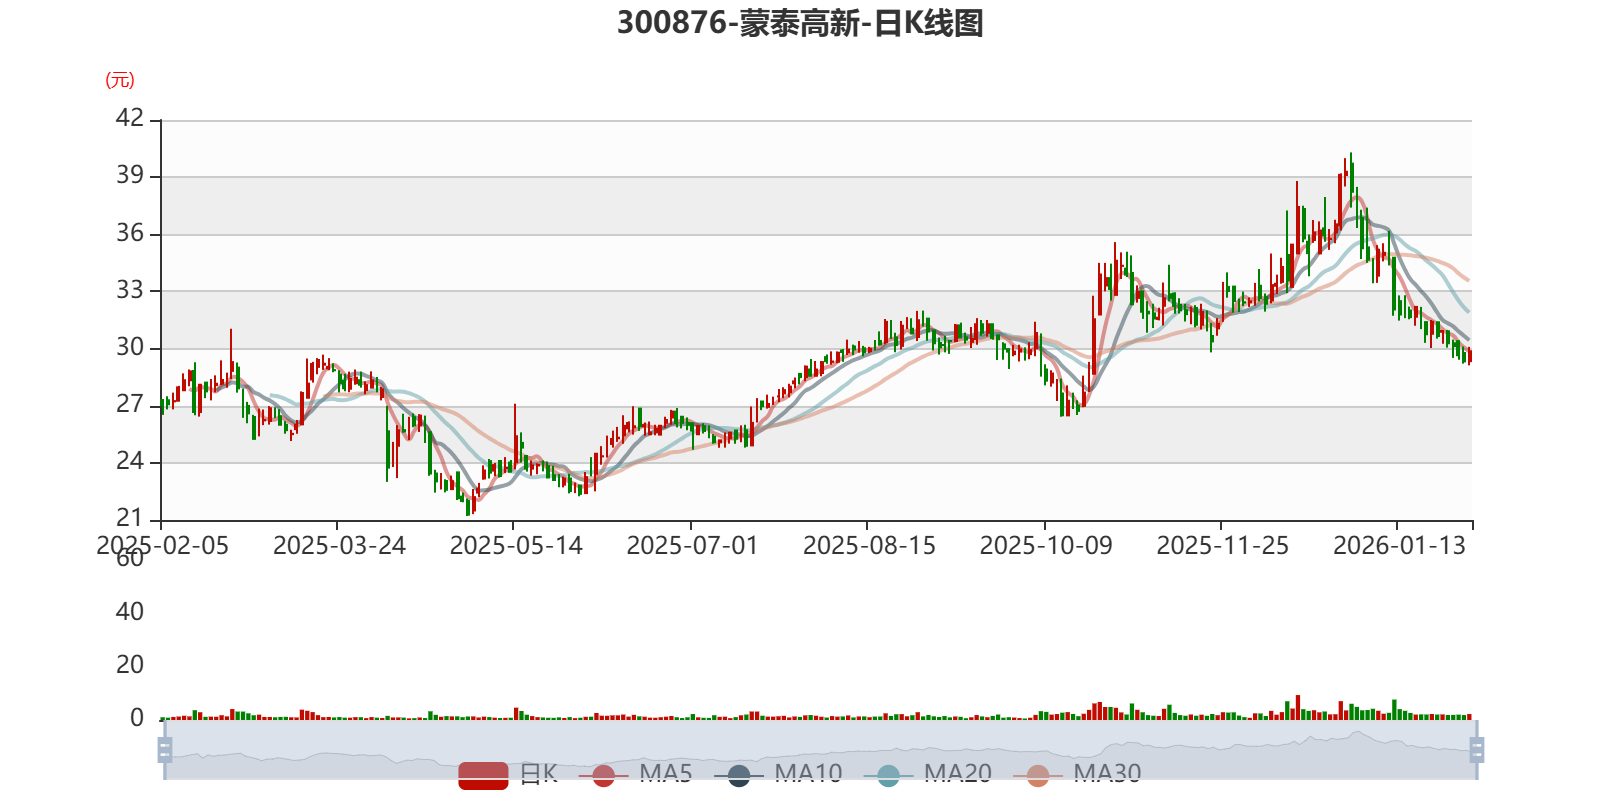Image resolution: width=1600 pixels, height=800 pixels.
Task: Click the 33 price axis label
Action: [130, 290]
